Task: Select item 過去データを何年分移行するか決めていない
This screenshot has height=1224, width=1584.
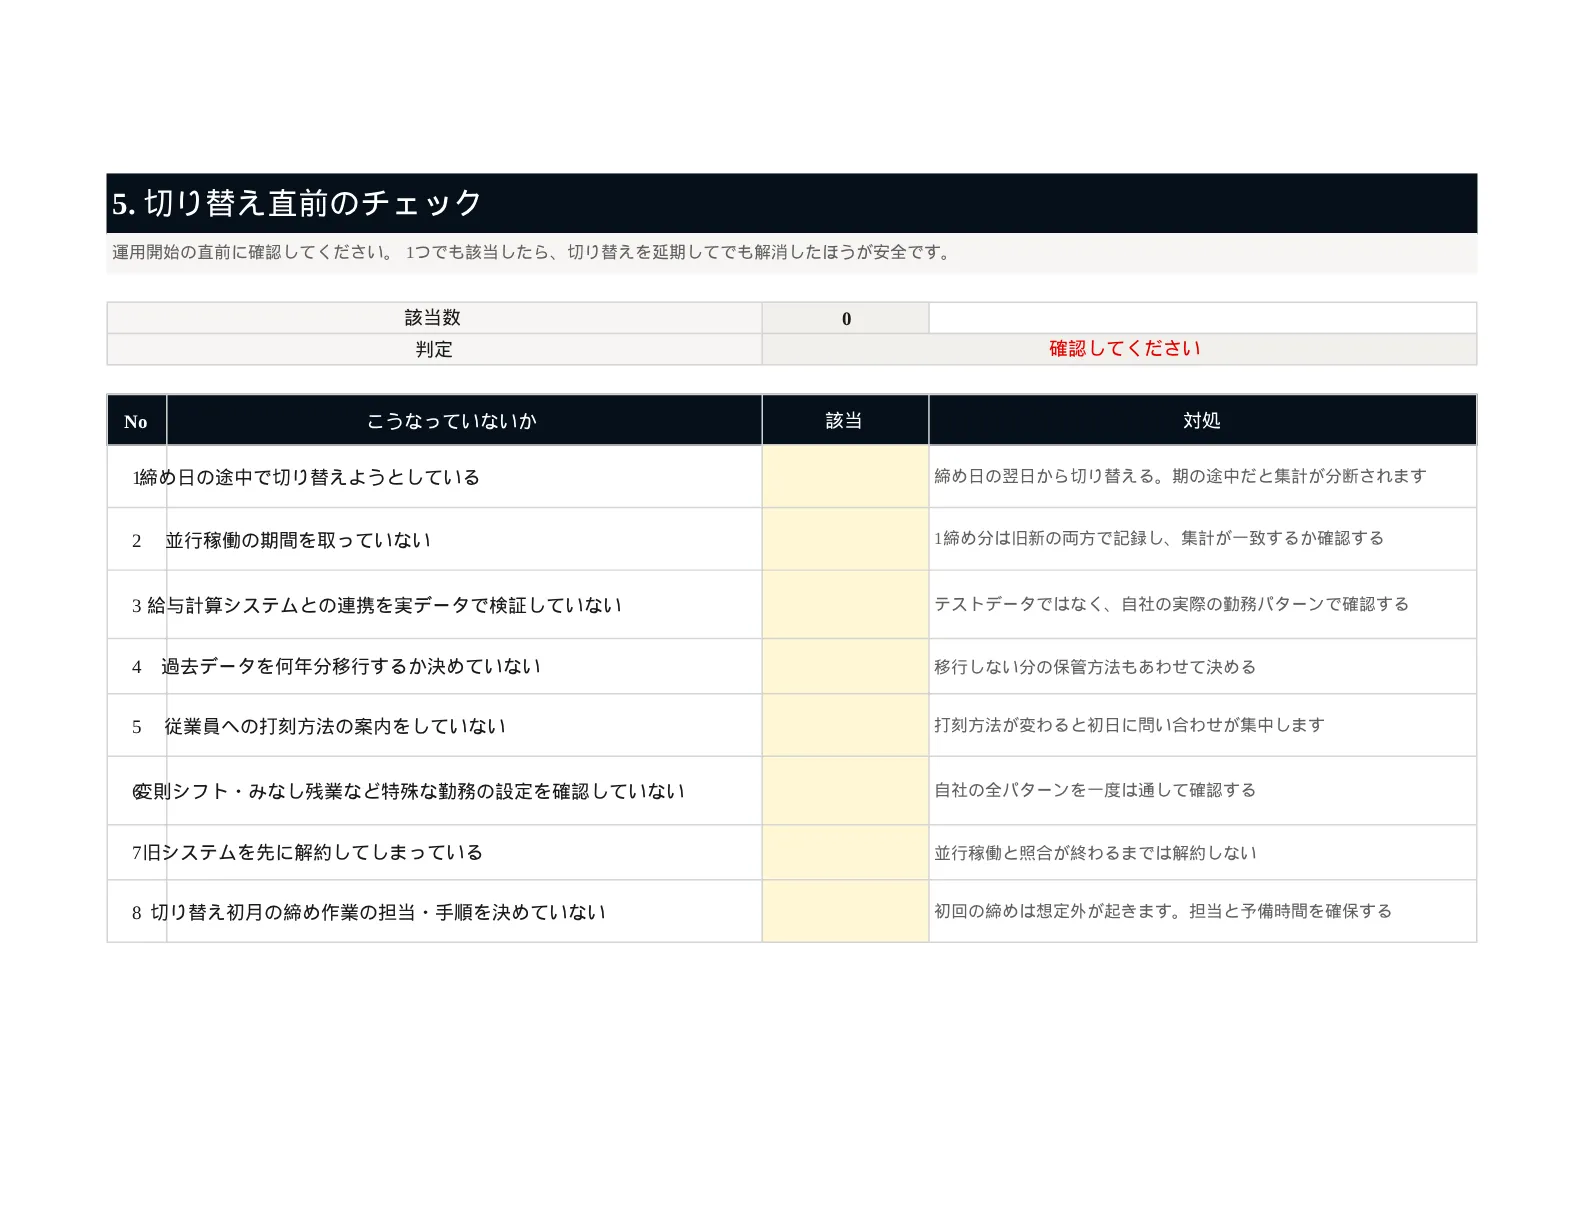Action: point(351,666)
